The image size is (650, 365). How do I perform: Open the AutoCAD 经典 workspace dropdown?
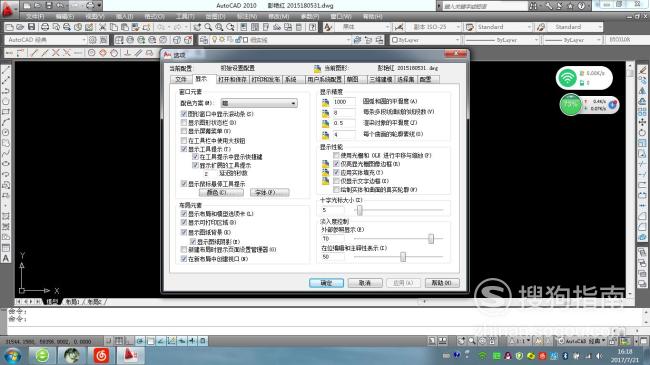pos(45,40)
